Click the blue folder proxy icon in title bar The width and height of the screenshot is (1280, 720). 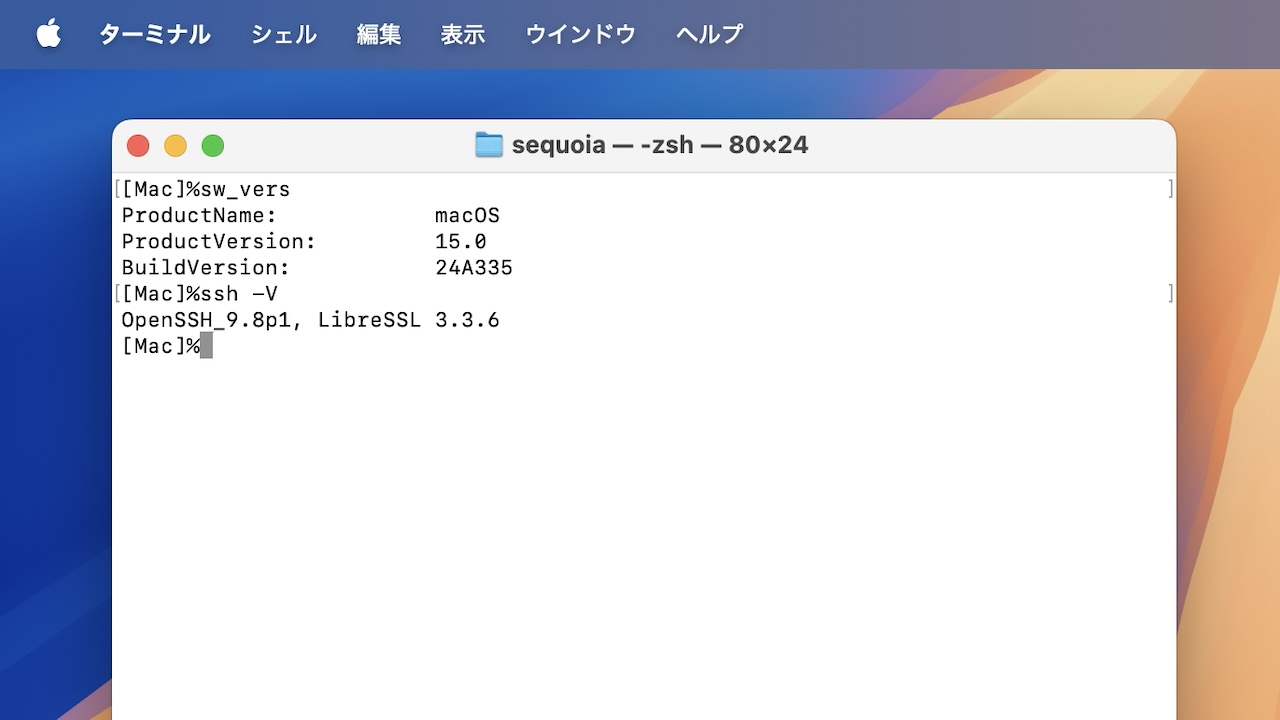[x=488, y=145]
